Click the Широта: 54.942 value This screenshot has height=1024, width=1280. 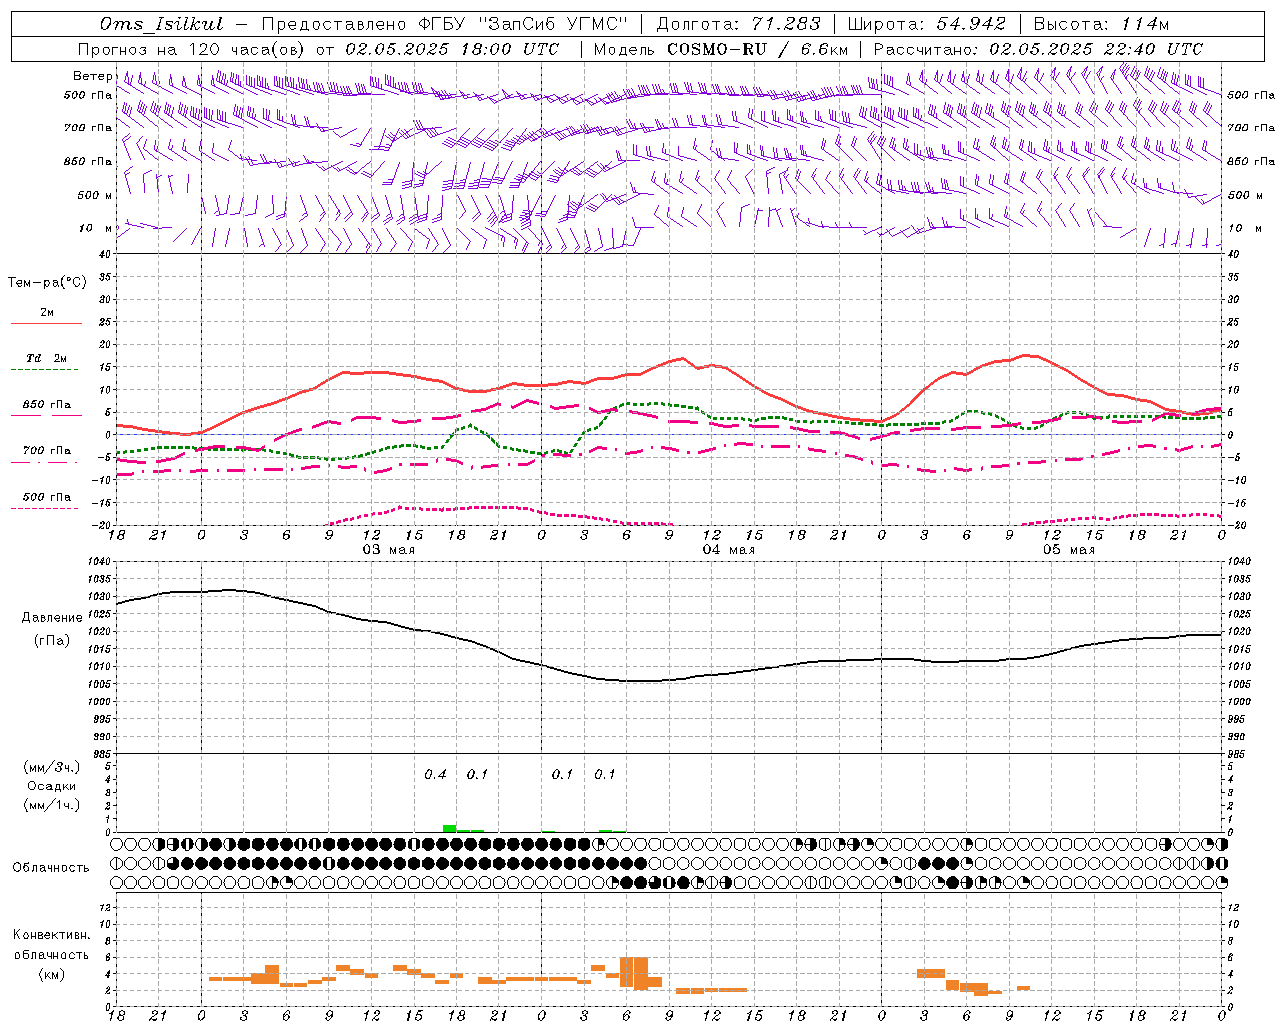click(926, 24)
